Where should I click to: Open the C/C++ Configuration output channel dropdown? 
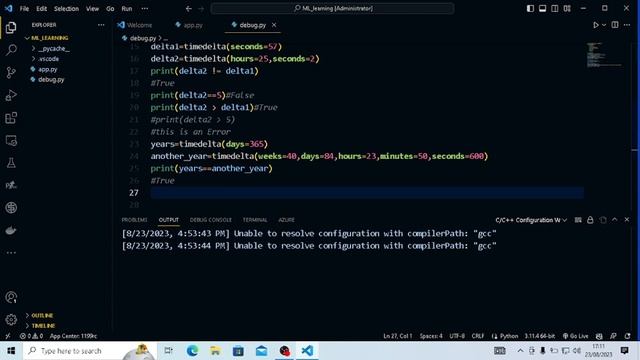[531, 220]
